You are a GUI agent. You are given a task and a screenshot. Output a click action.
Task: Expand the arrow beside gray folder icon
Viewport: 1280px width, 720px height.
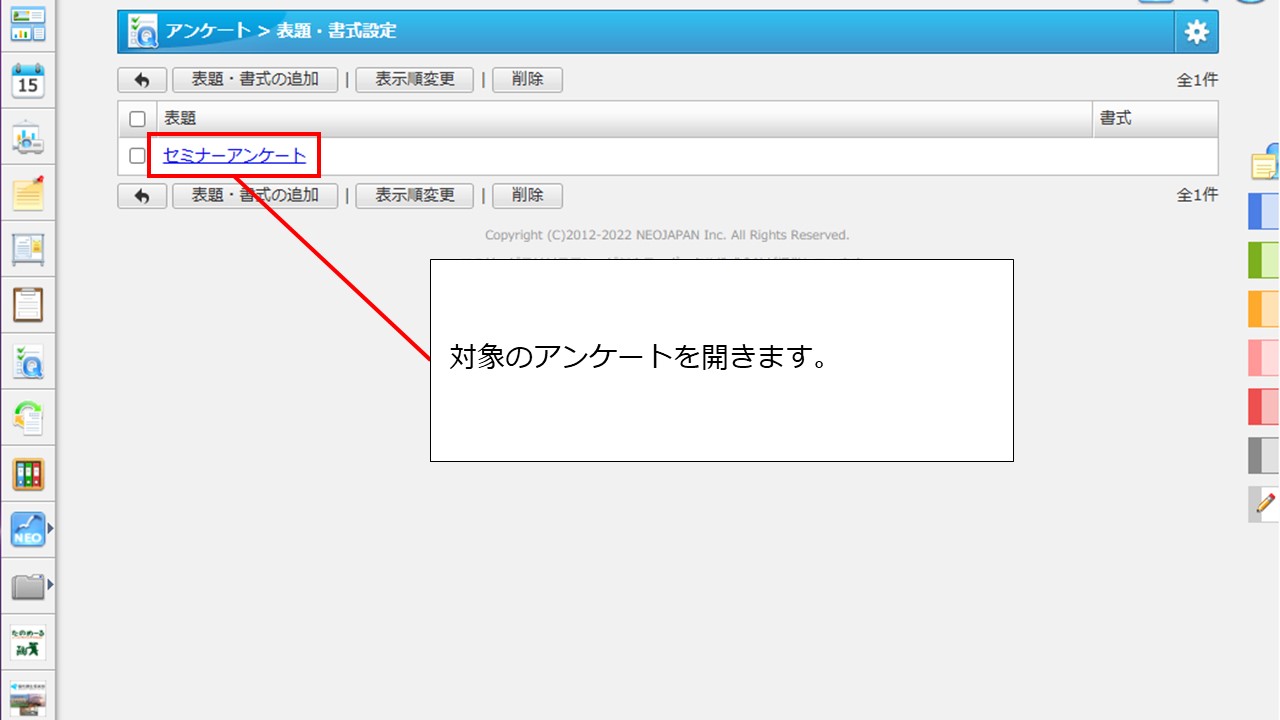(50, 584)
